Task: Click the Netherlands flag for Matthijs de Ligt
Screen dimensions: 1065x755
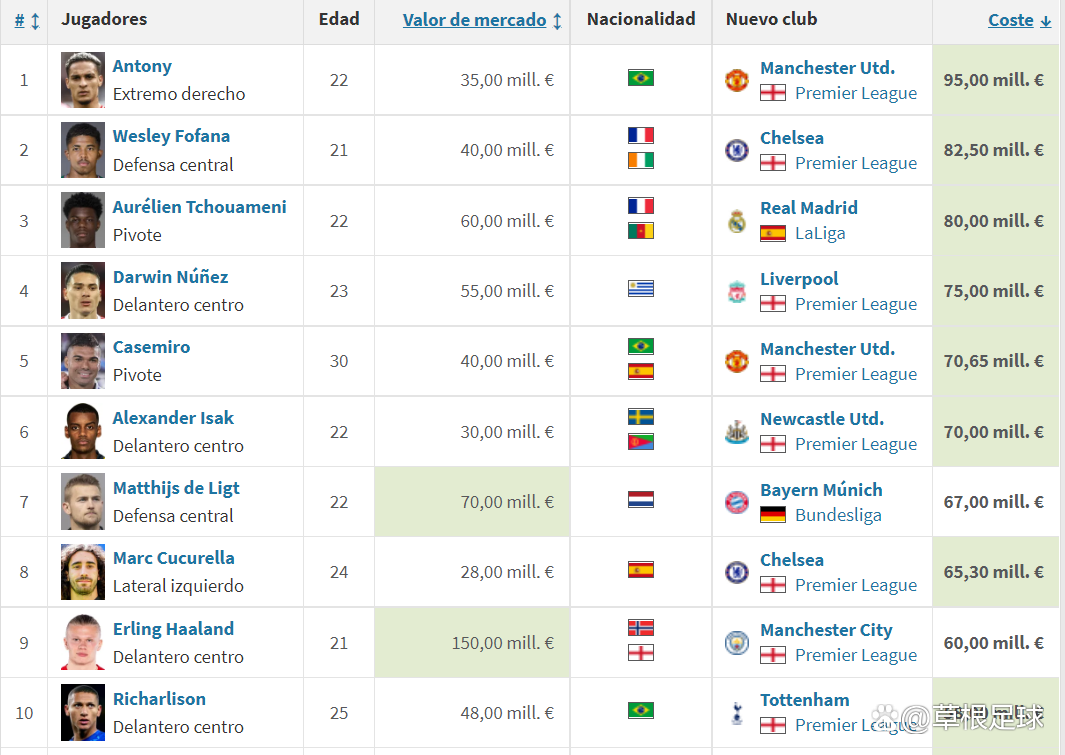Action: pos(641,500)
